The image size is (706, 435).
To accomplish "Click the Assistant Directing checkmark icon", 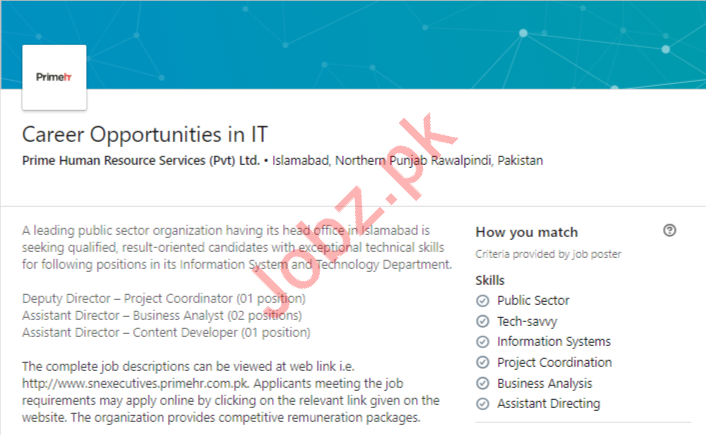I will pos(483,404).
